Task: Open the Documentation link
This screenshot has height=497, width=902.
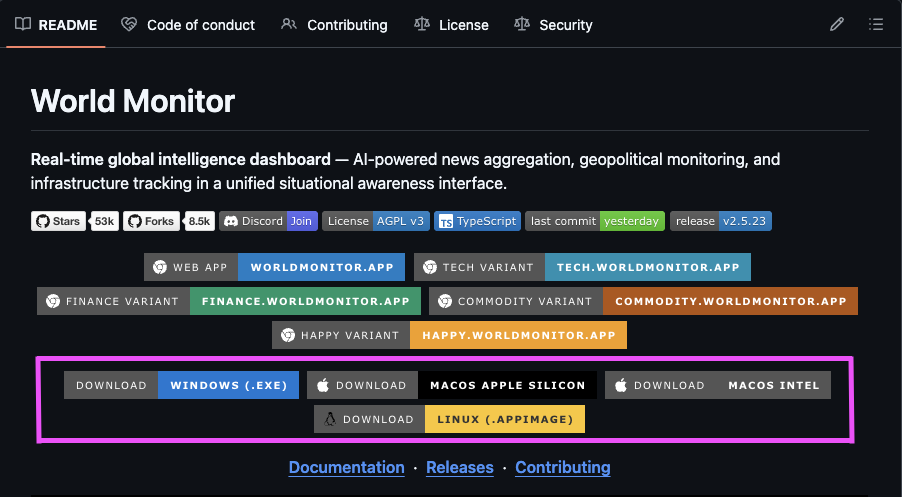Action: point(346,467)
